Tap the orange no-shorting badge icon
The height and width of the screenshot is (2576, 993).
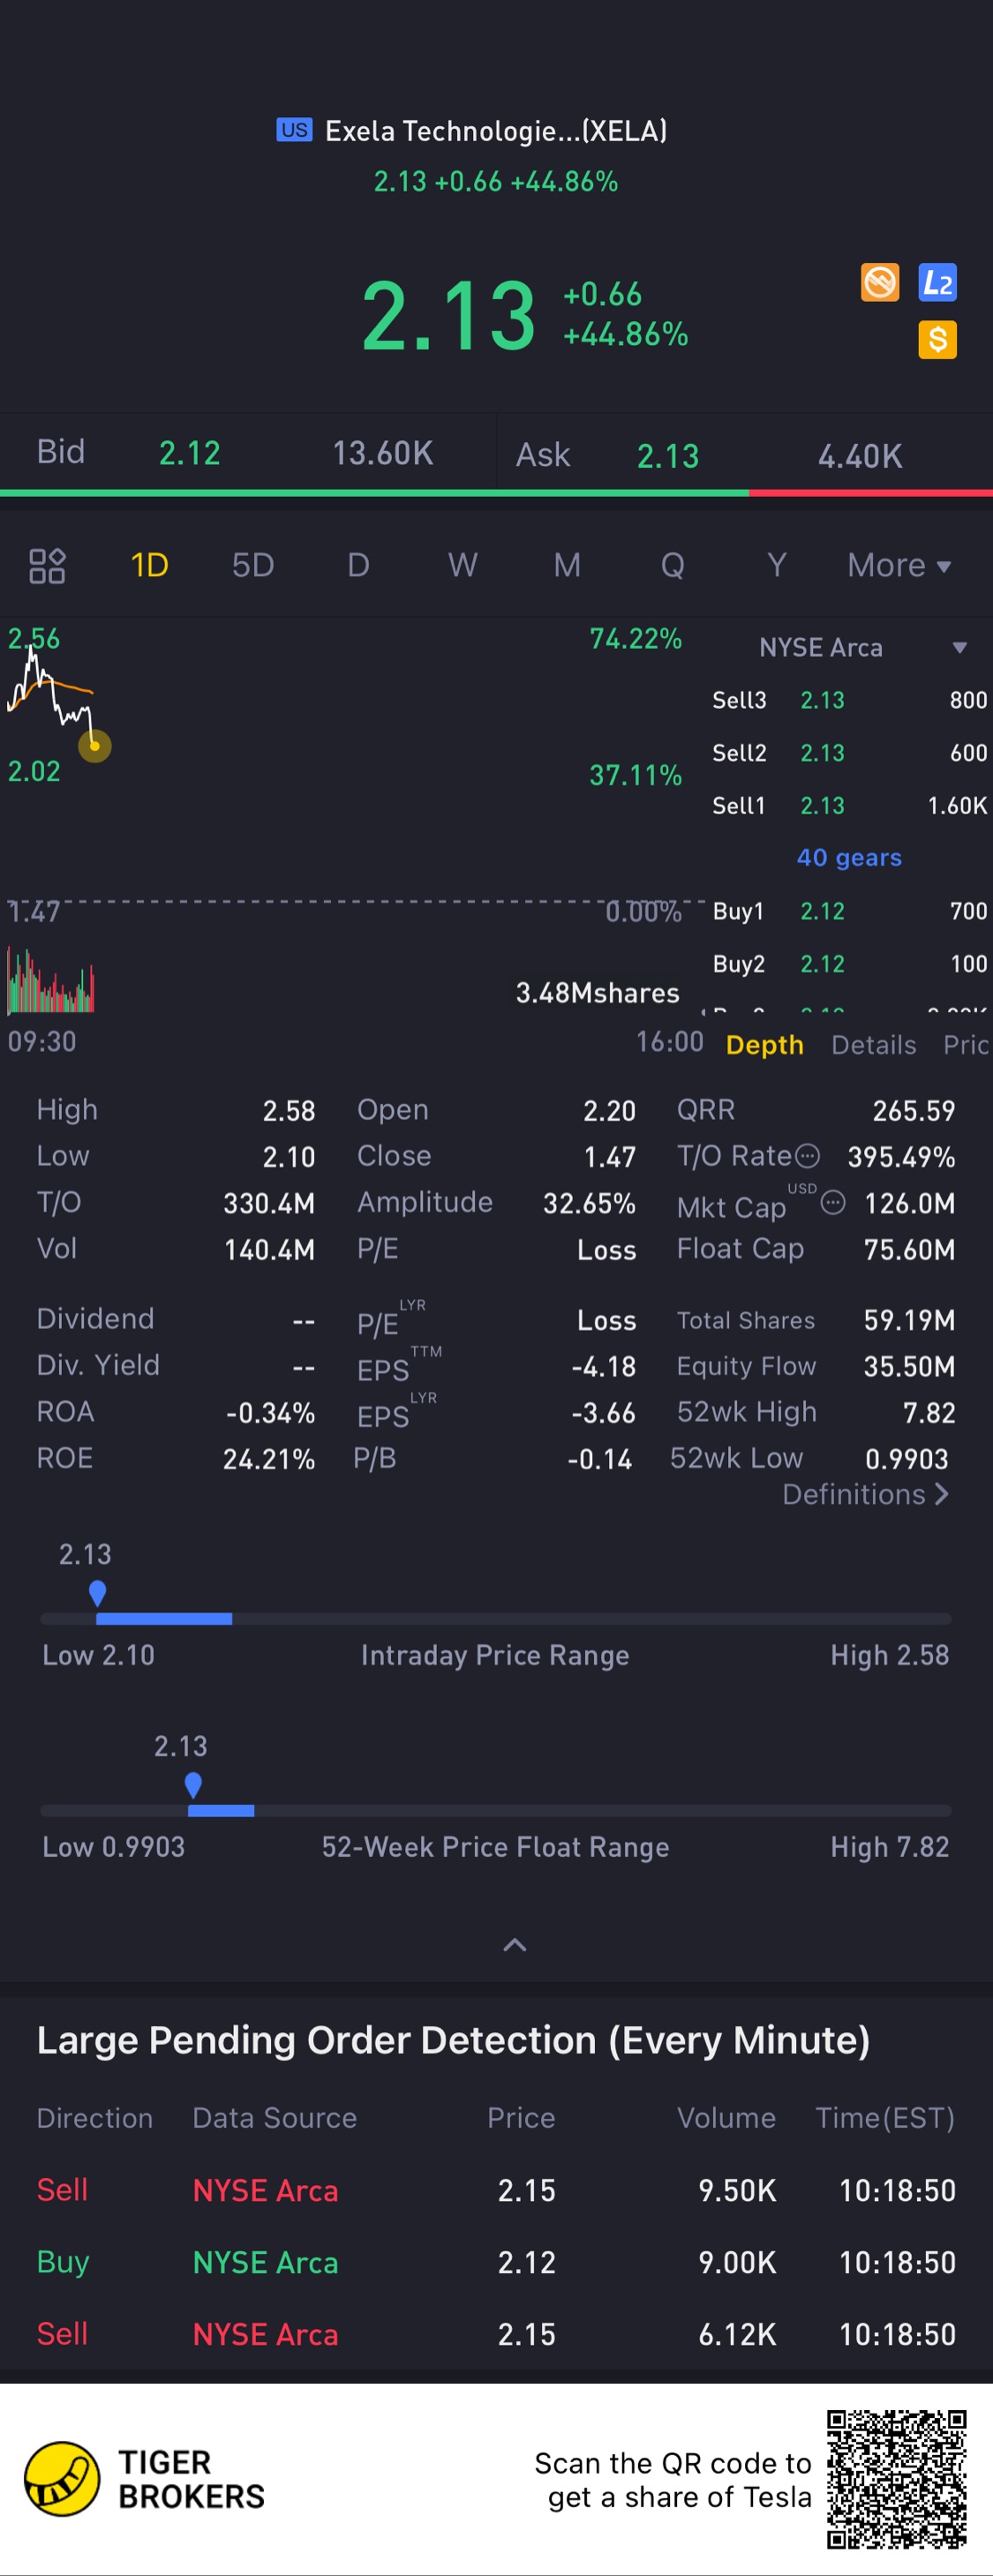[x=880, y=283]
